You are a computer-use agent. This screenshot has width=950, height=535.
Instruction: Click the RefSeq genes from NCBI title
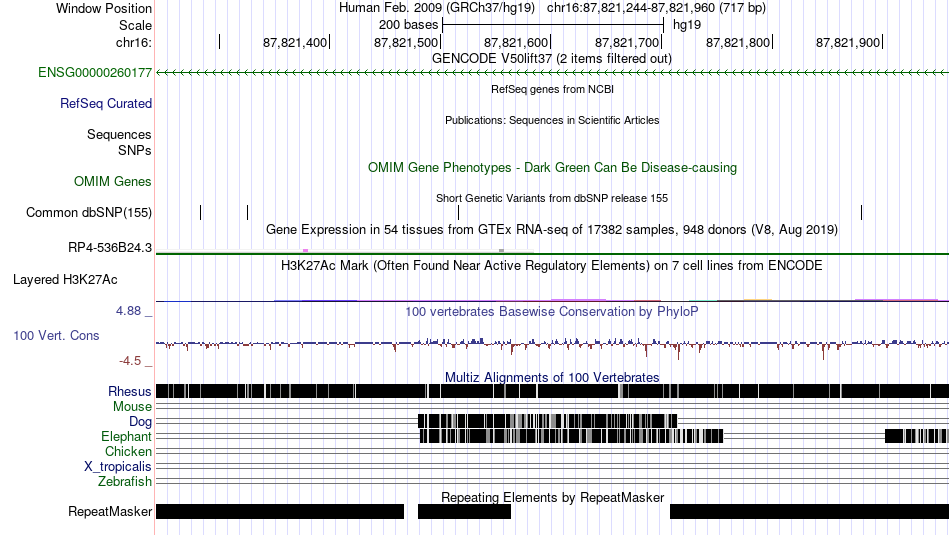point(552,89)
